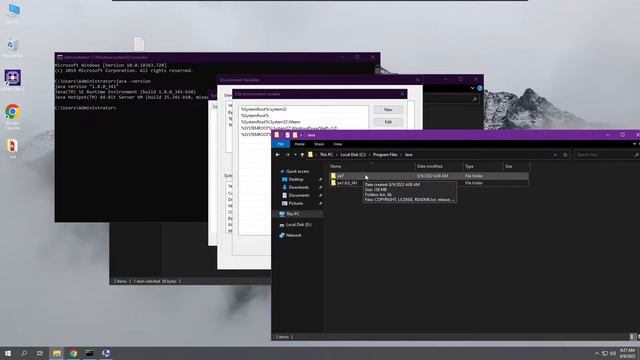Open the clock and date flyout
Viewport: 640px width, 360px height.
[627, 353]
